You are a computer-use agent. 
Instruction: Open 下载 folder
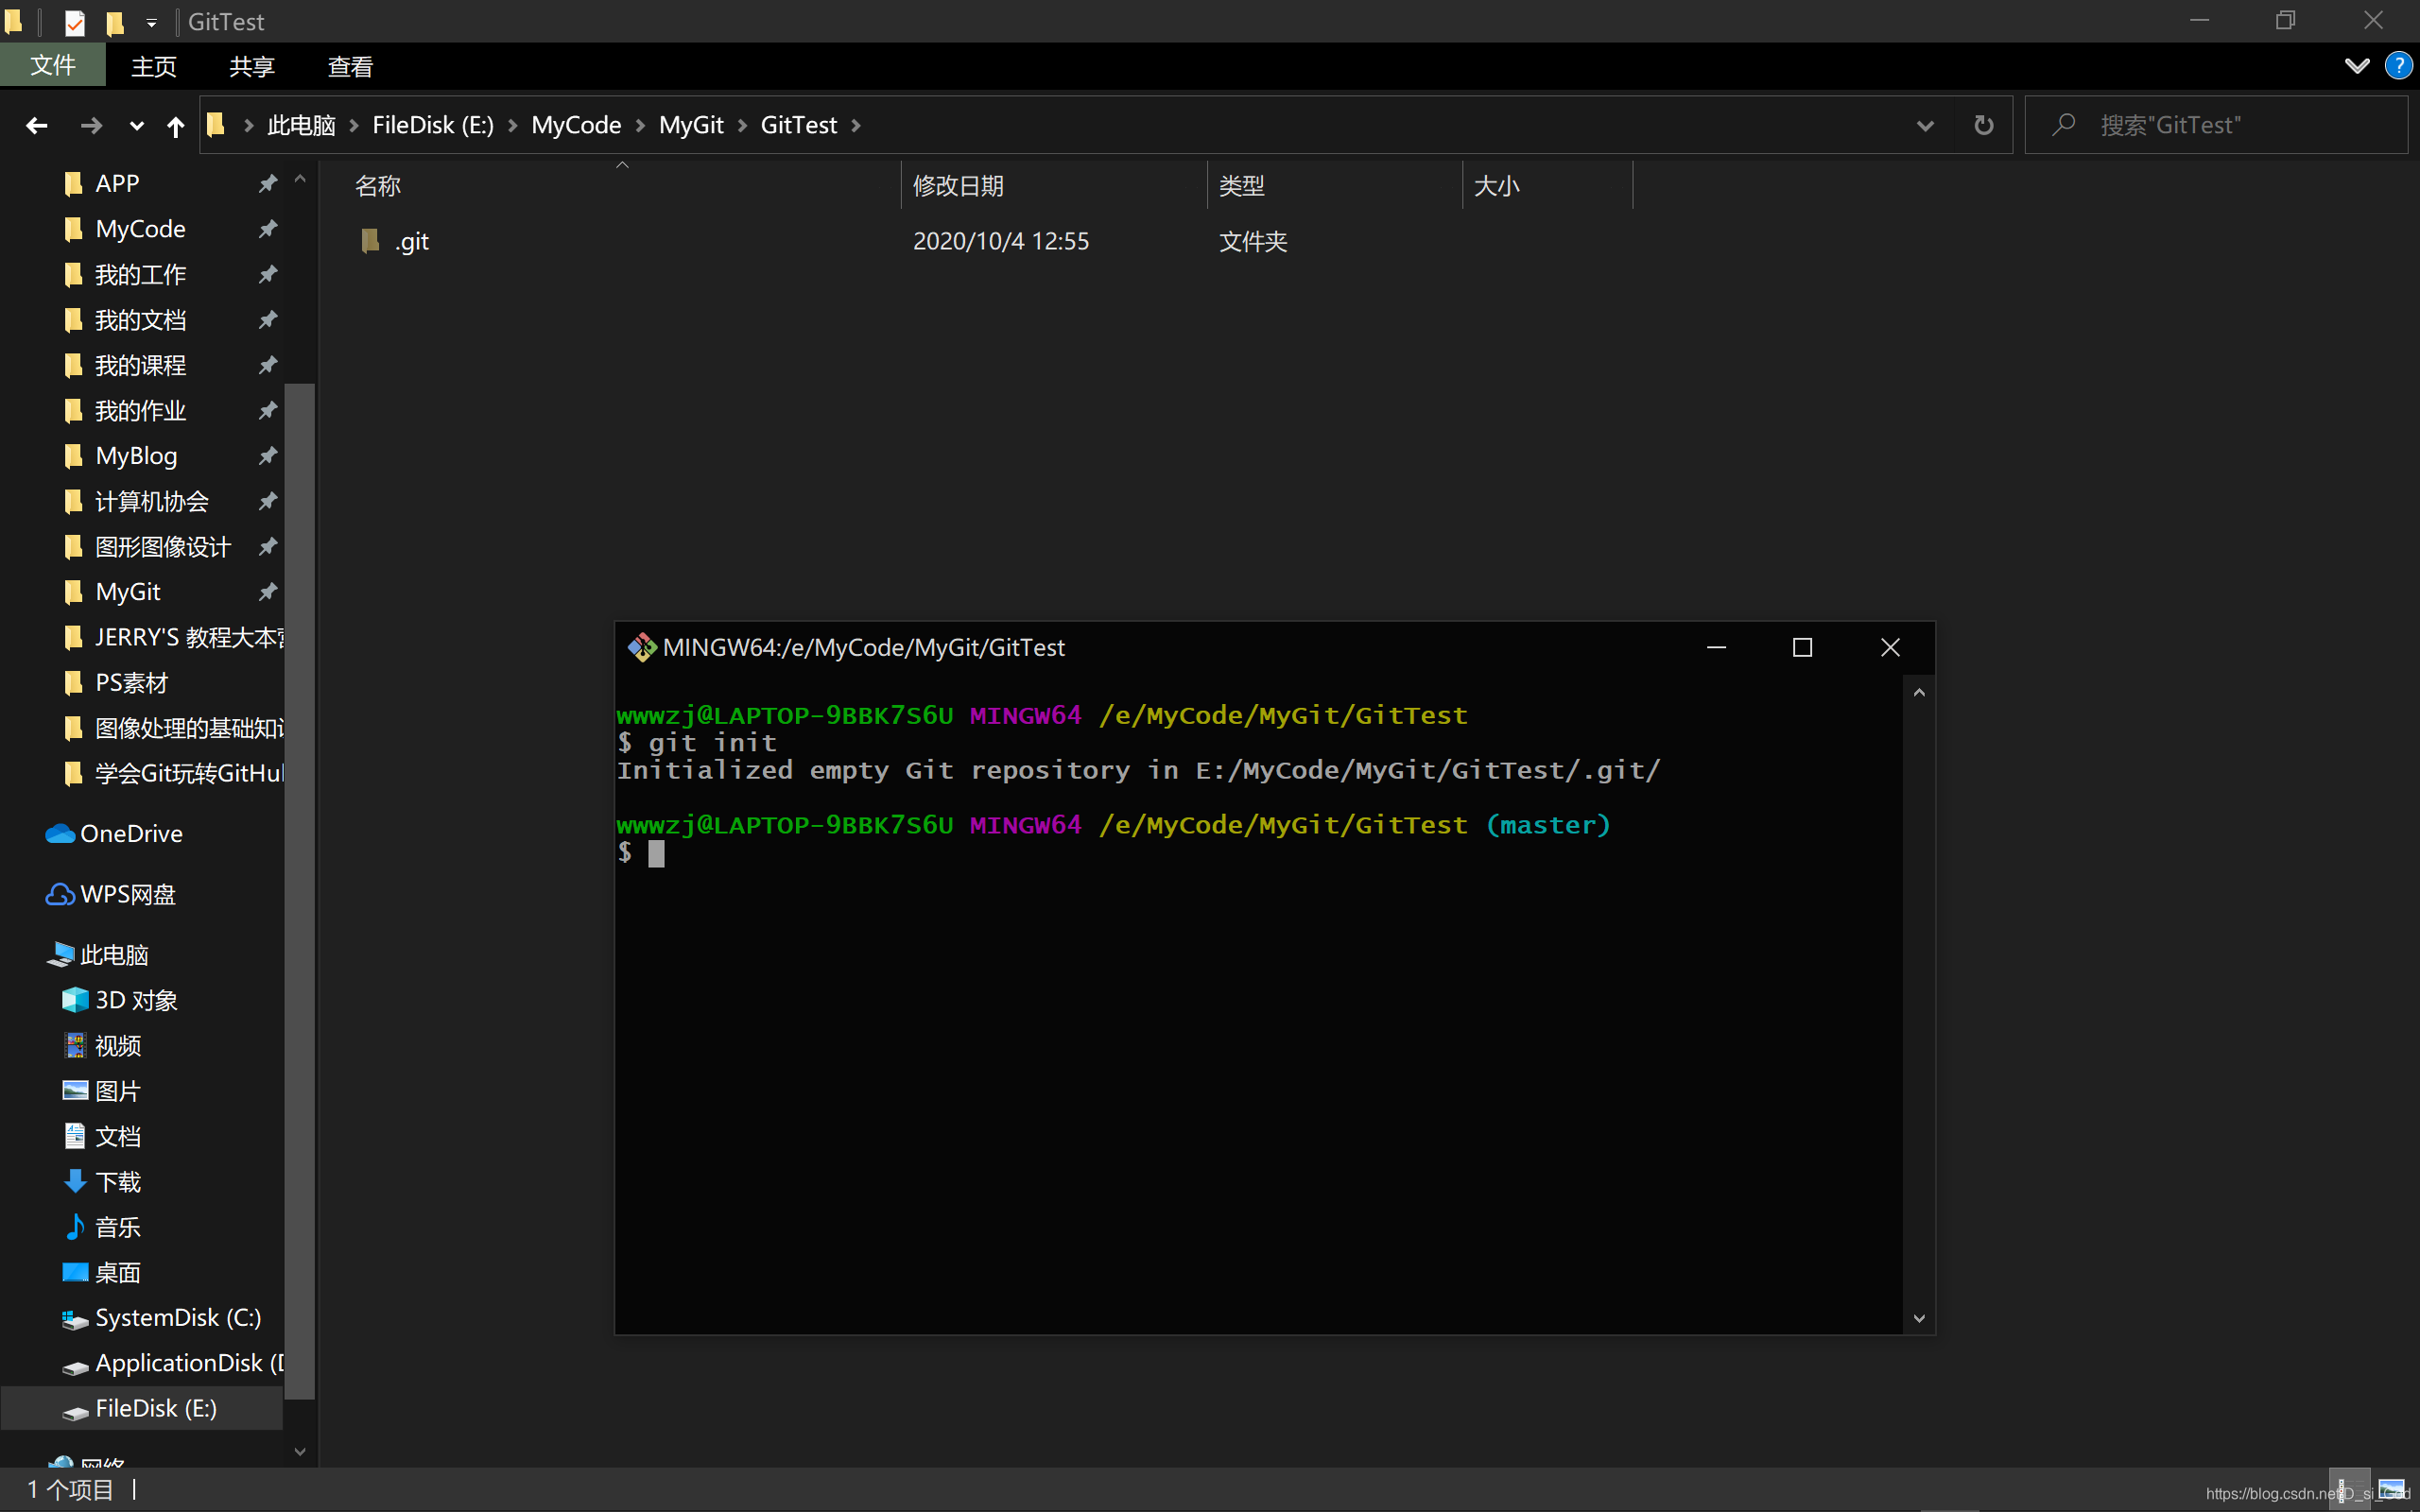117,1182
